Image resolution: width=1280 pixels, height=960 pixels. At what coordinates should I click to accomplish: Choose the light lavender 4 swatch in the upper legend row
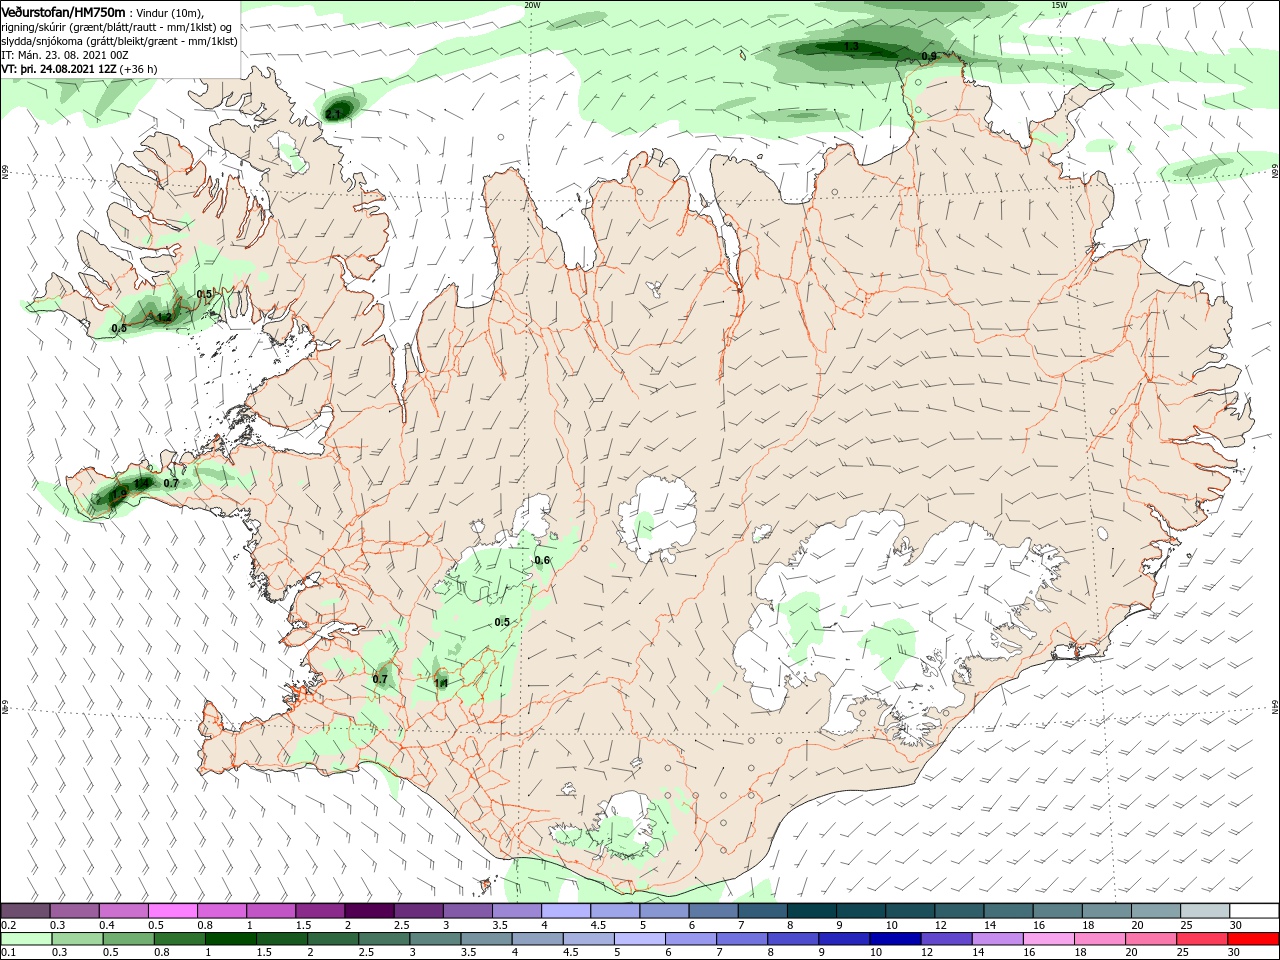pos(565,910)
